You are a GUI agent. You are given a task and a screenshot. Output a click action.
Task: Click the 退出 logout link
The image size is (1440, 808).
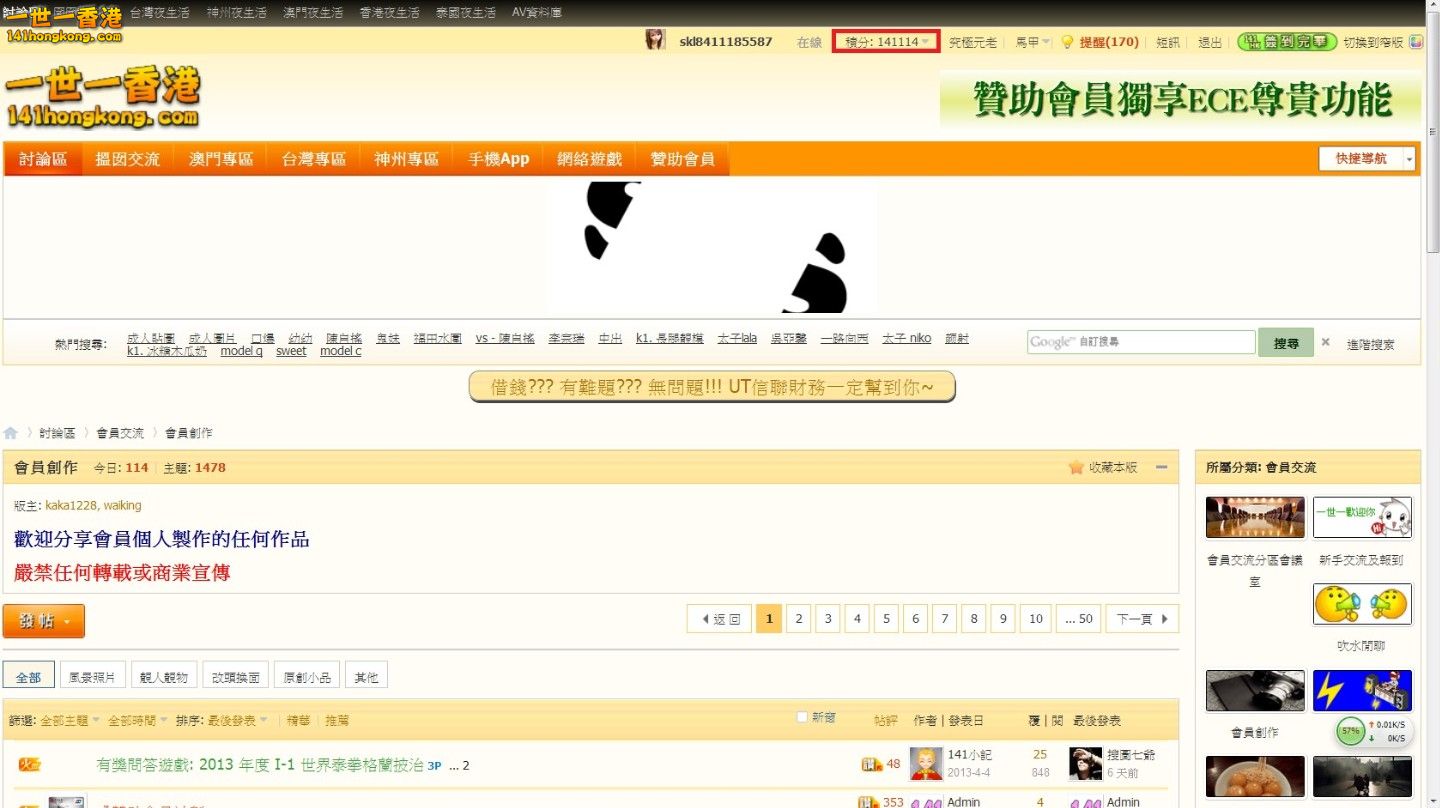[1210, 42]
